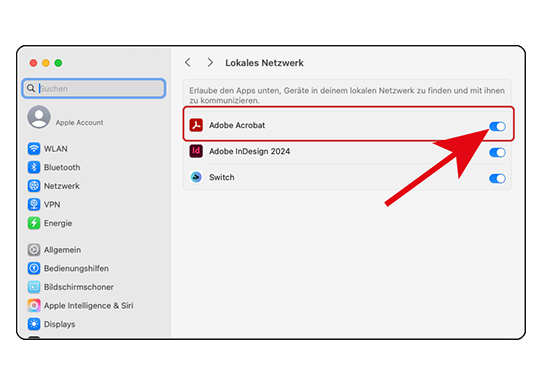Click the Switch app name
This screenshot has width=540, height=384.
point(221,177)
